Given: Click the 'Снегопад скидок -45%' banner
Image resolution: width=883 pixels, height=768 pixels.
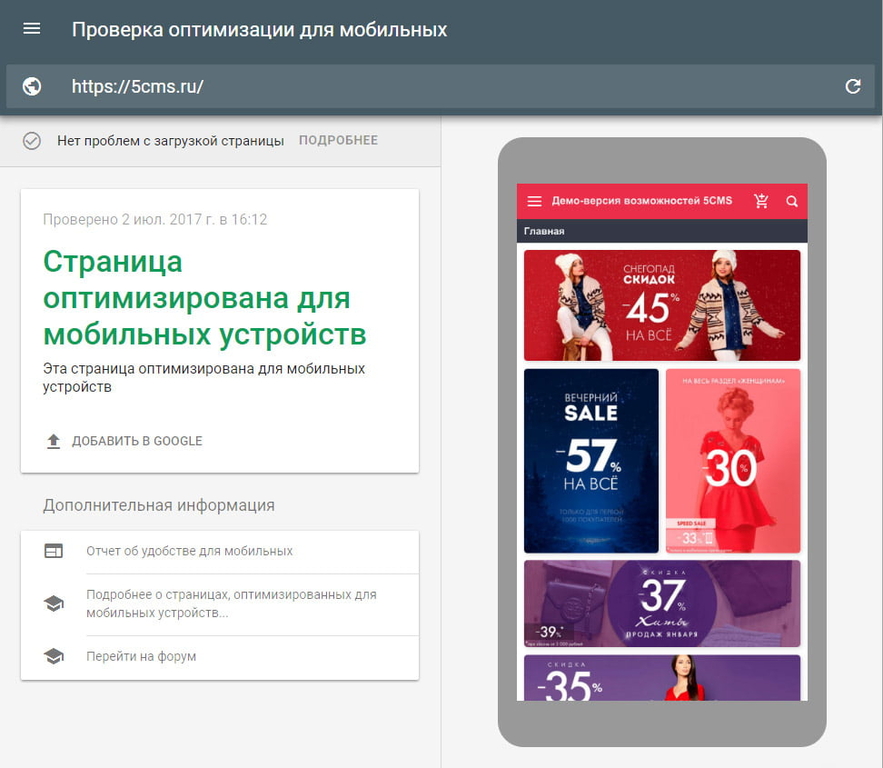Looking at the screenshot, I should coord(661,305).
